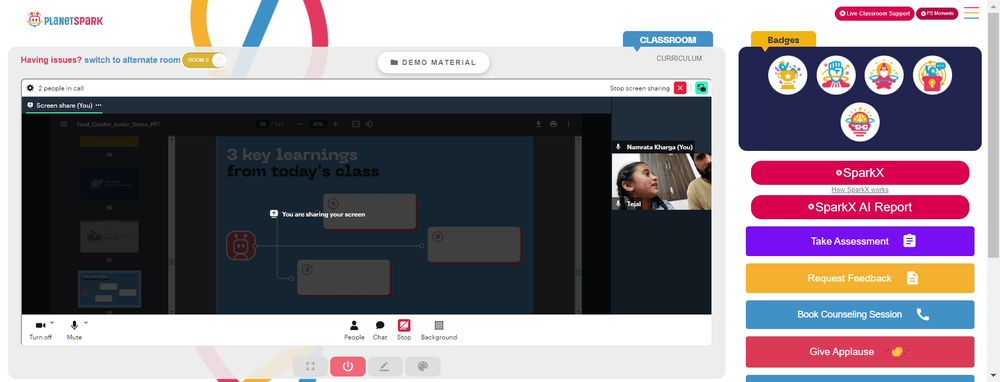Open How SparkX works link
Viewport: 1000px width, 382px height.
click(x=860, y=189)
